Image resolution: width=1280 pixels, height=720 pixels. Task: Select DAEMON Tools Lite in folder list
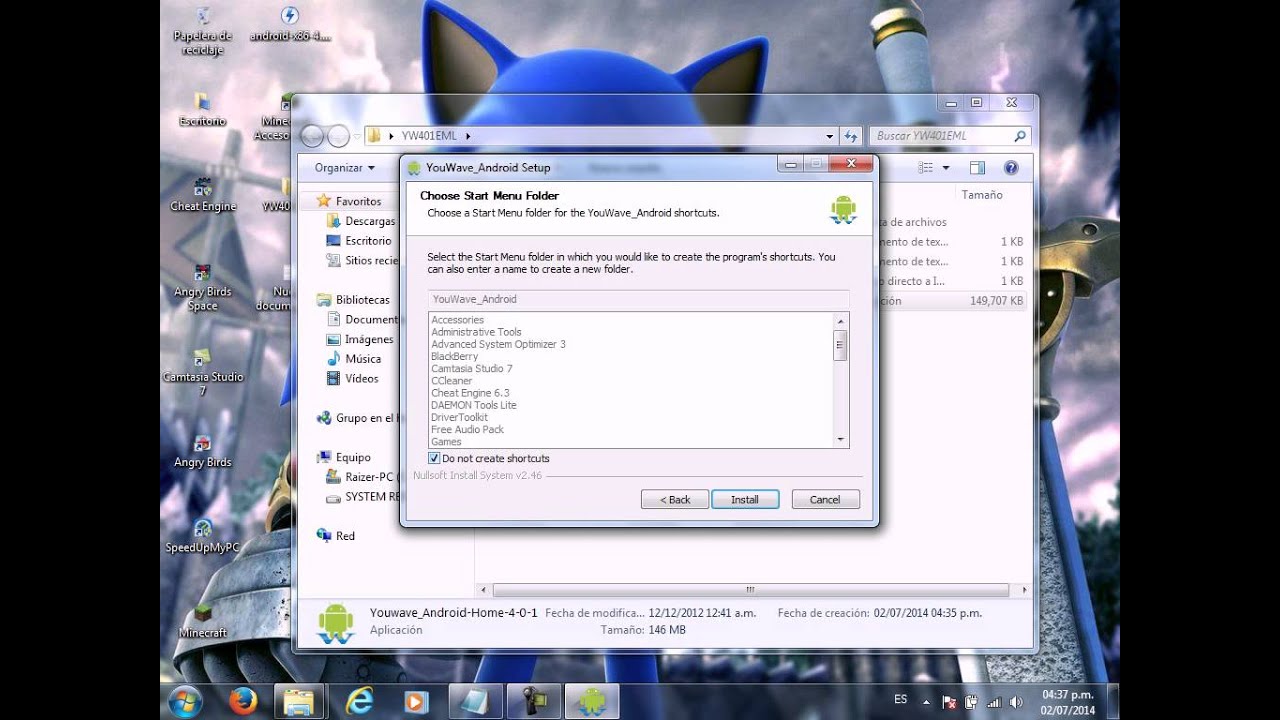[x=474, y=405]
